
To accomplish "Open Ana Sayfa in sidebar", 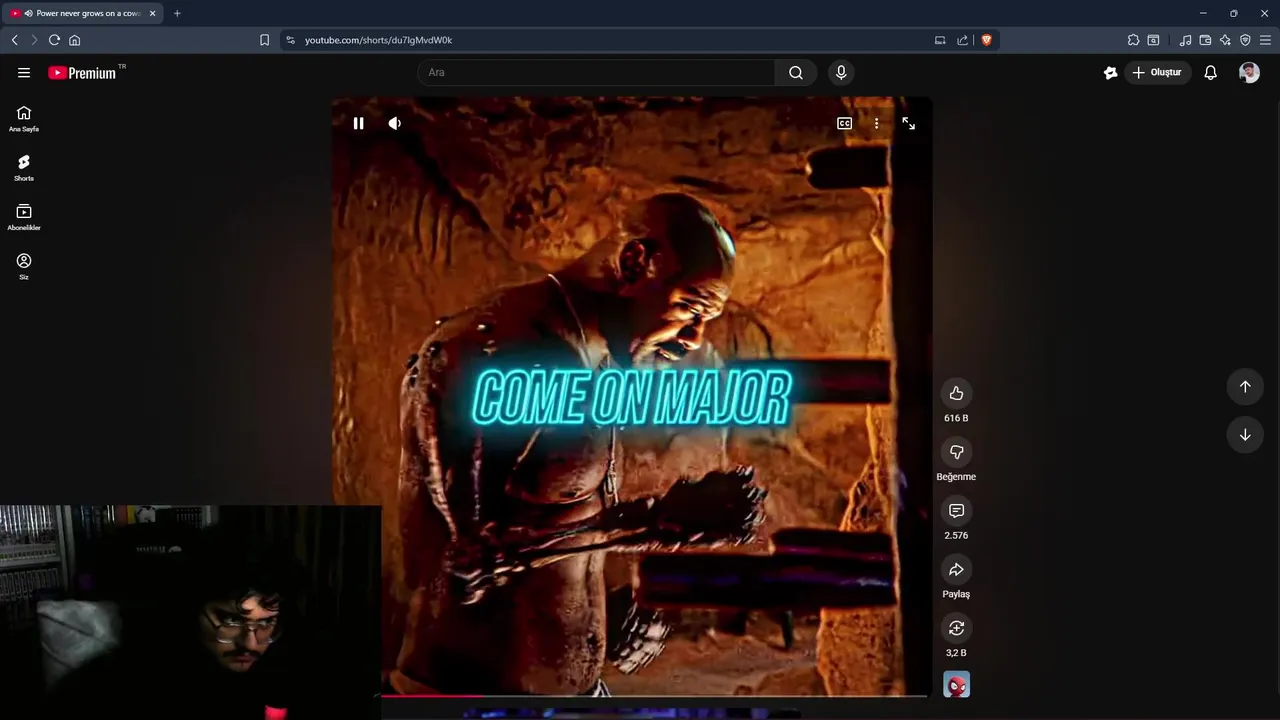I will (x=24, y=118).
